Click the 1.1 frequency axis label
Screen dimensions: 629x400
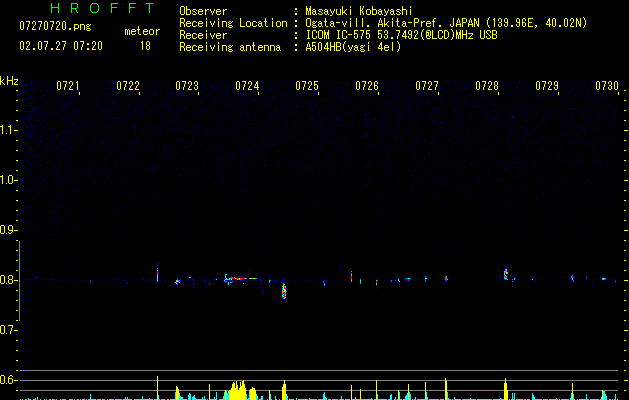point(8,130)
